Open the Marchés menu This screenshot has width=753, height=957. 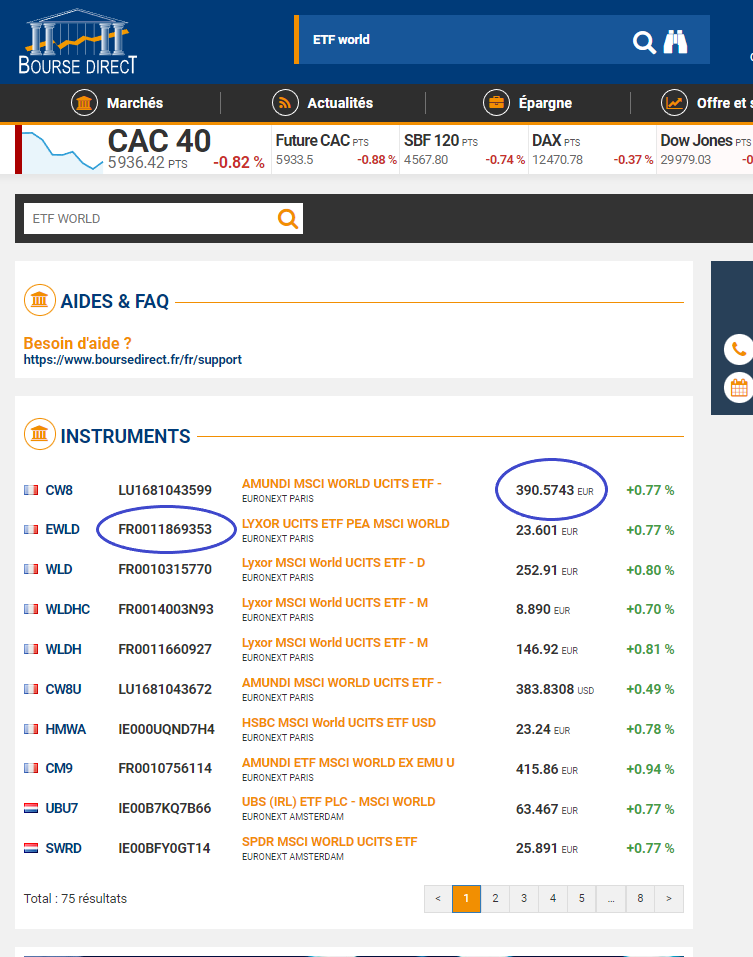117,103
